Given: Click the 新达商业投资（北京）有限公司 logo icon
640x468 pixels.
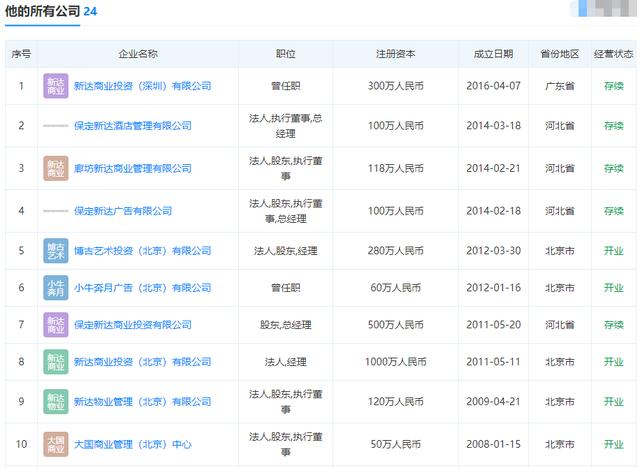Looking at the screenshot, I should pos(56,362).
